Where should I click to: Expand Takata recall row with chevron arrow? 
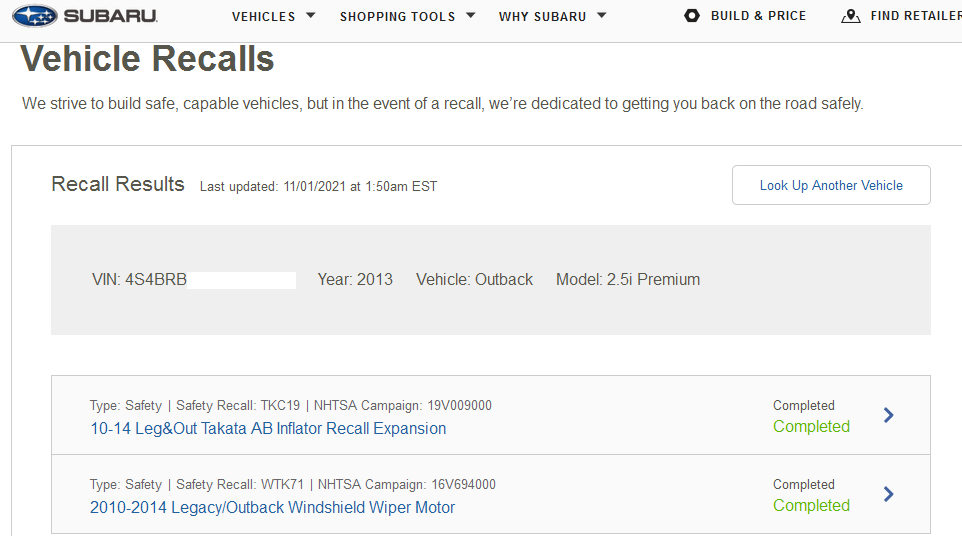889,415
